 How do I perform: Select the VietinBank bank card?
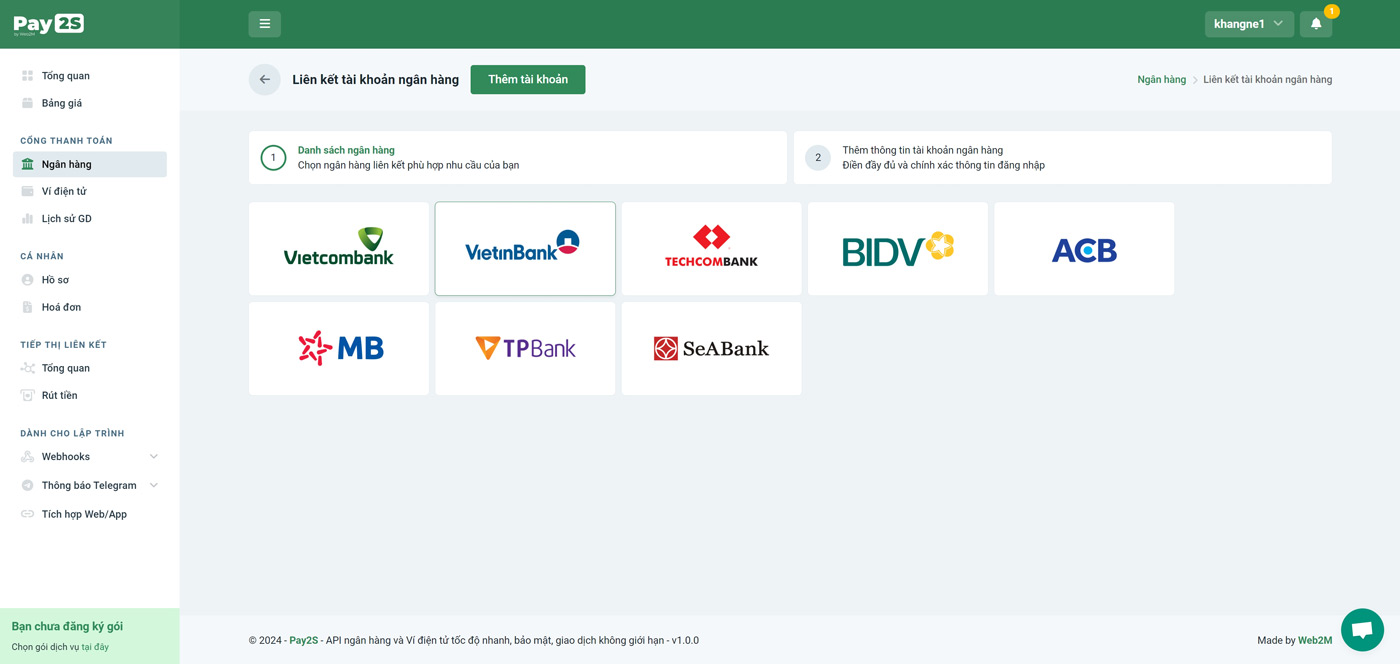pos(525,249)
